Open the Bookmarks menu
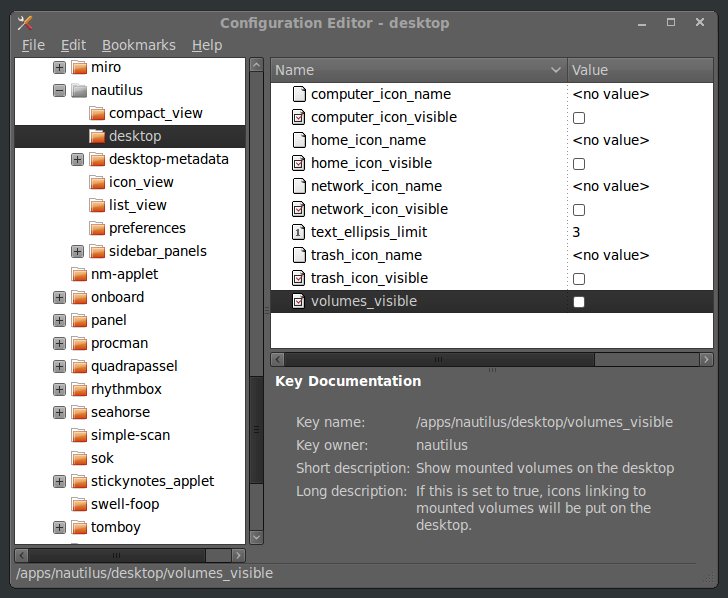Screen dimensions: 728x598 pos(138,45)
